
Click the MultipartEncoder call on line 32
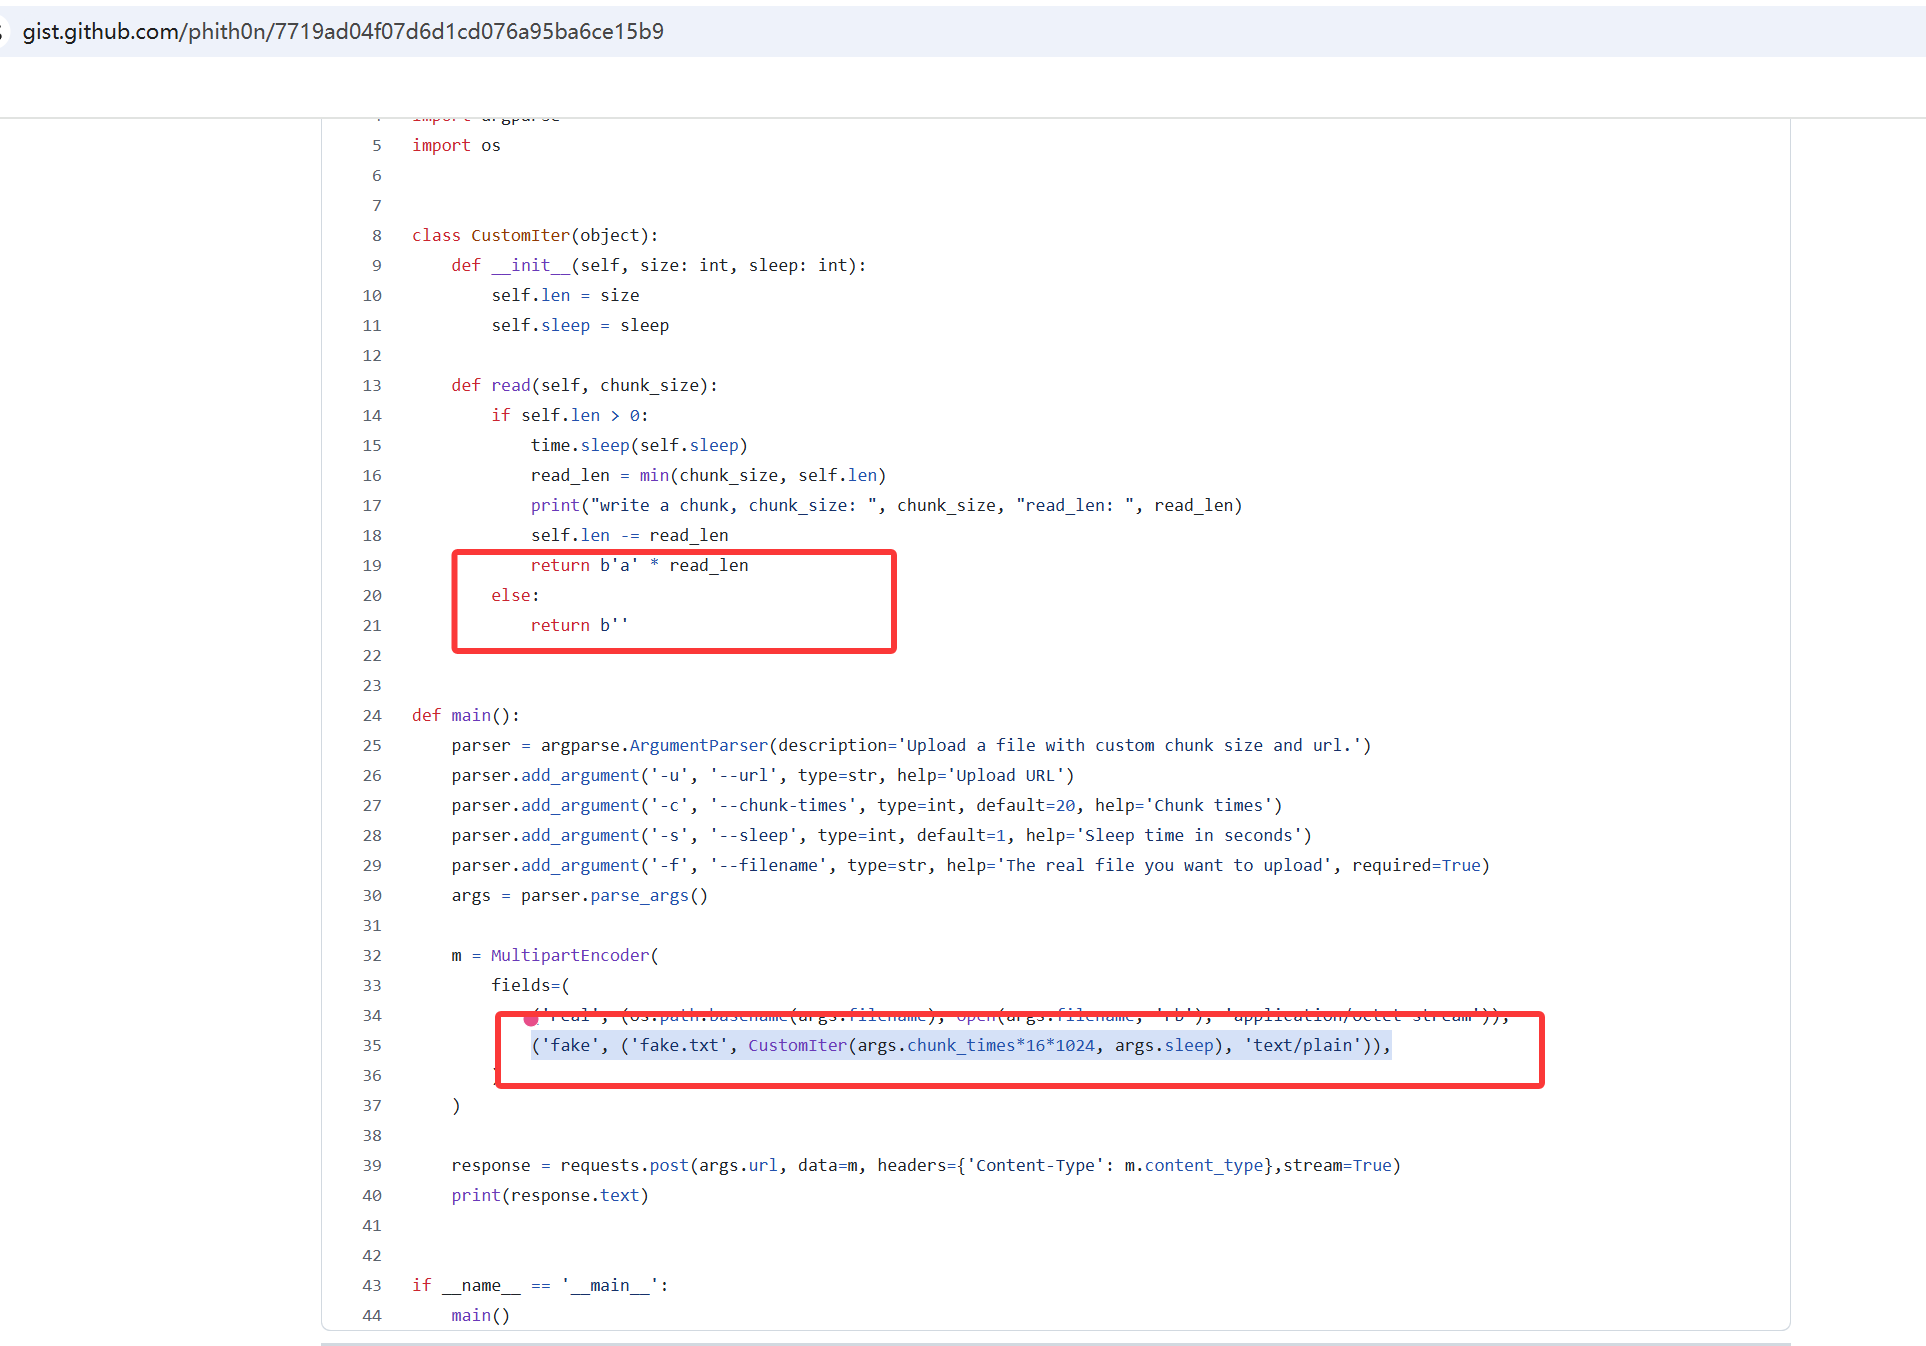click(x=570, y=955)
